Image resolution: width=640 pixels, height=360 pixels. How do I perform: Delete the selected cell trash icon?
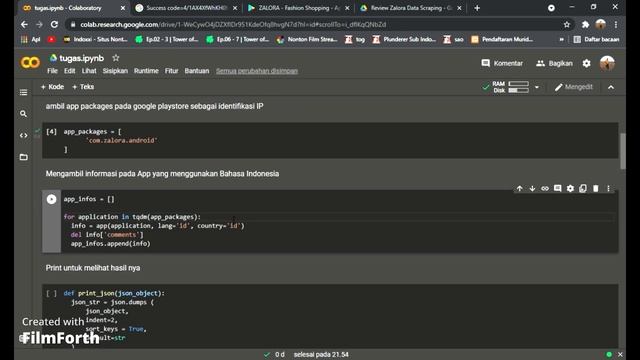coord(596,189)
